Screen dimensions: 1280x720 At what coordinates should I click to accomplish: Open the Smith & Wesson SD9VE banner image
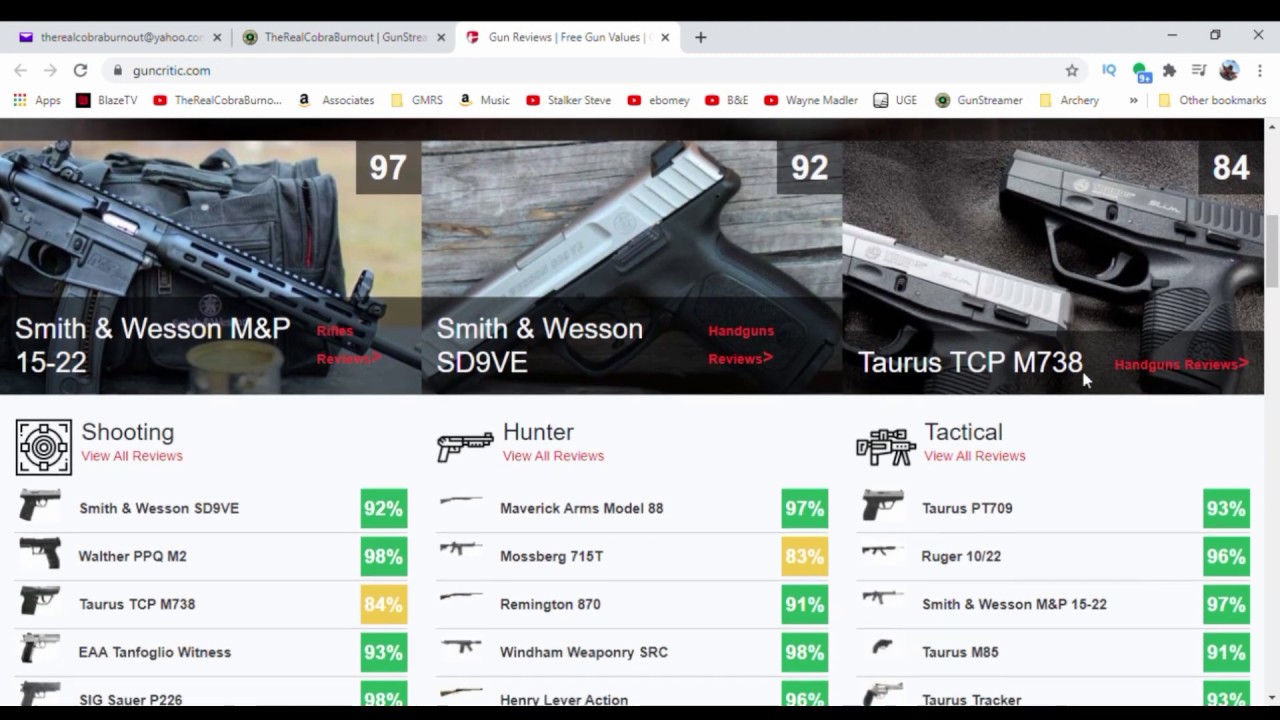[x=632, y=267]
